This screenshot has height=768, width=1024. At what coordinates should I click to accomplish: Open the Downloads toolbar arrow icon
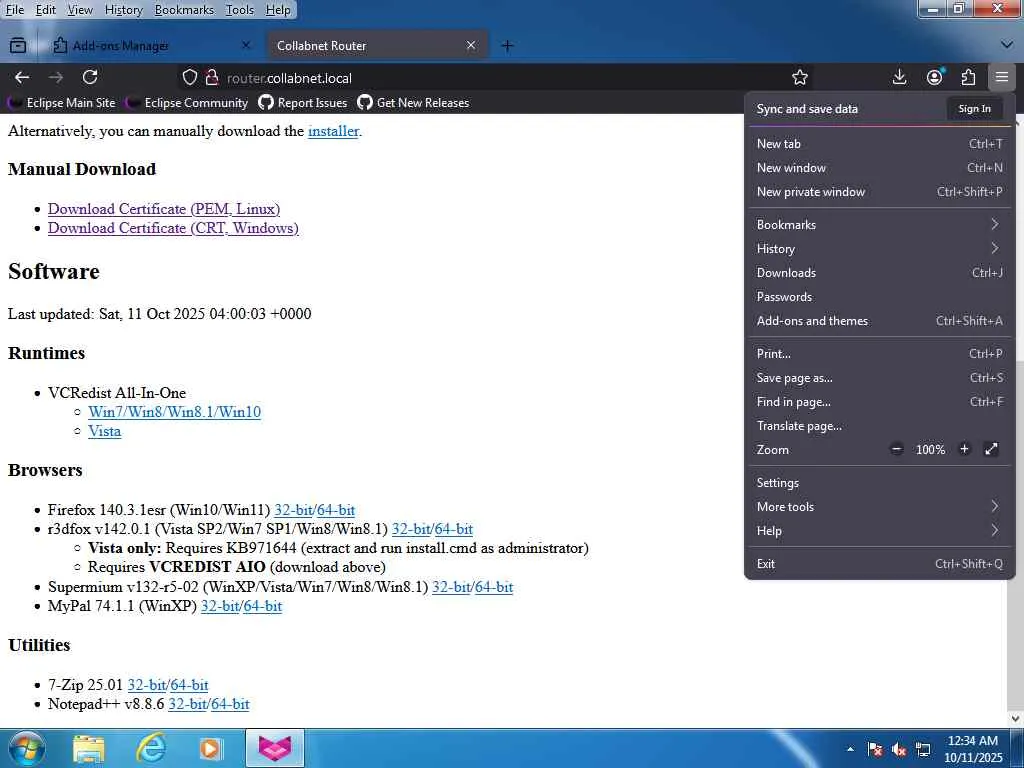click(x=899, y=78)
